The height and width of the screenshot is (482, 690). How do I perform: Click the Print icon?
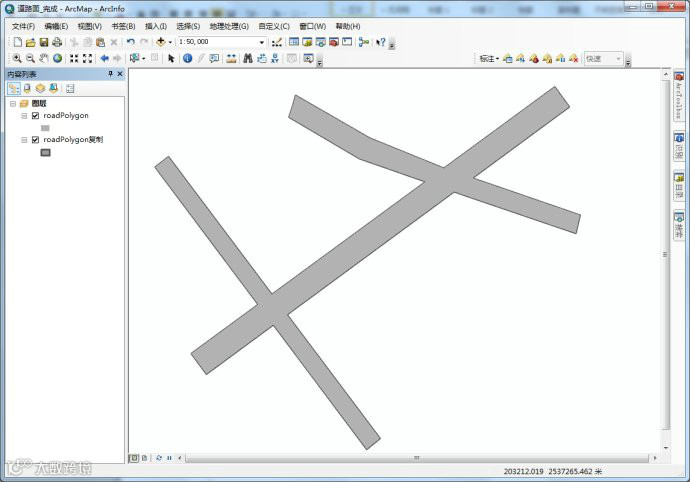point(57,42)
